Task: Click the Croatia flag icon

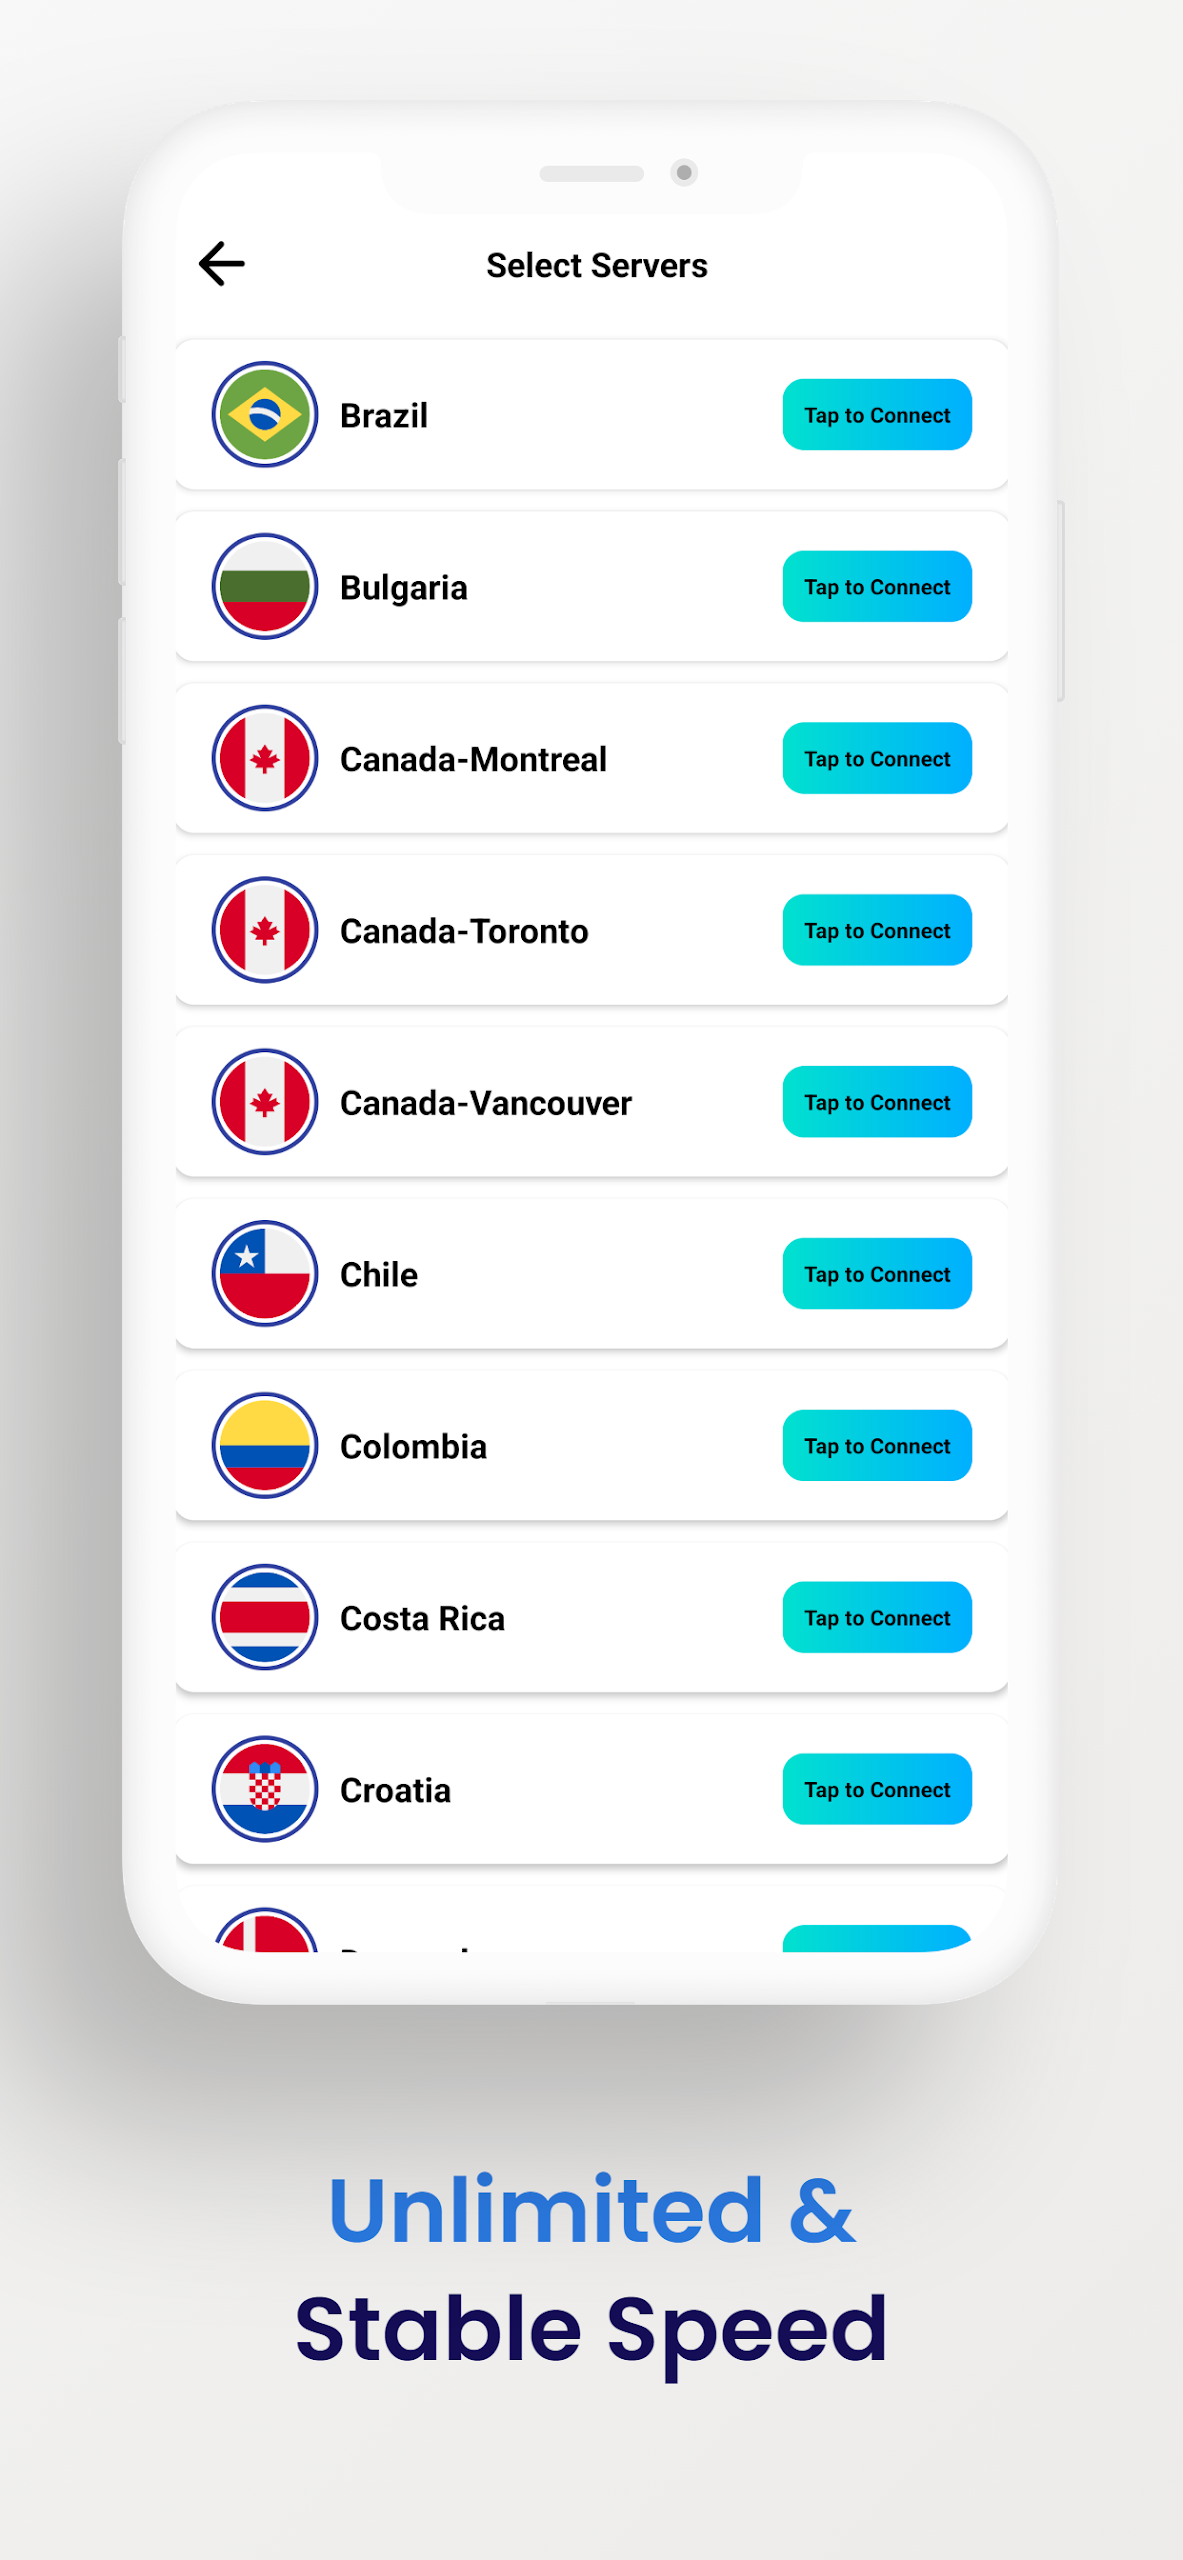Action: click(x=265, y=1789)
